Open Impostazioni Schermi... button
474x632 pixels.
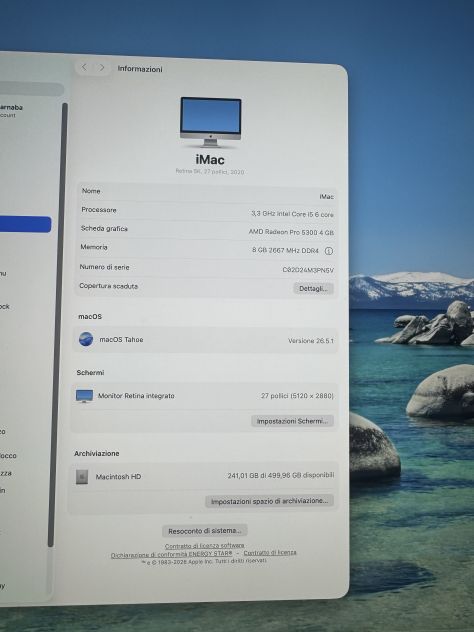click(x=292, y=421)
